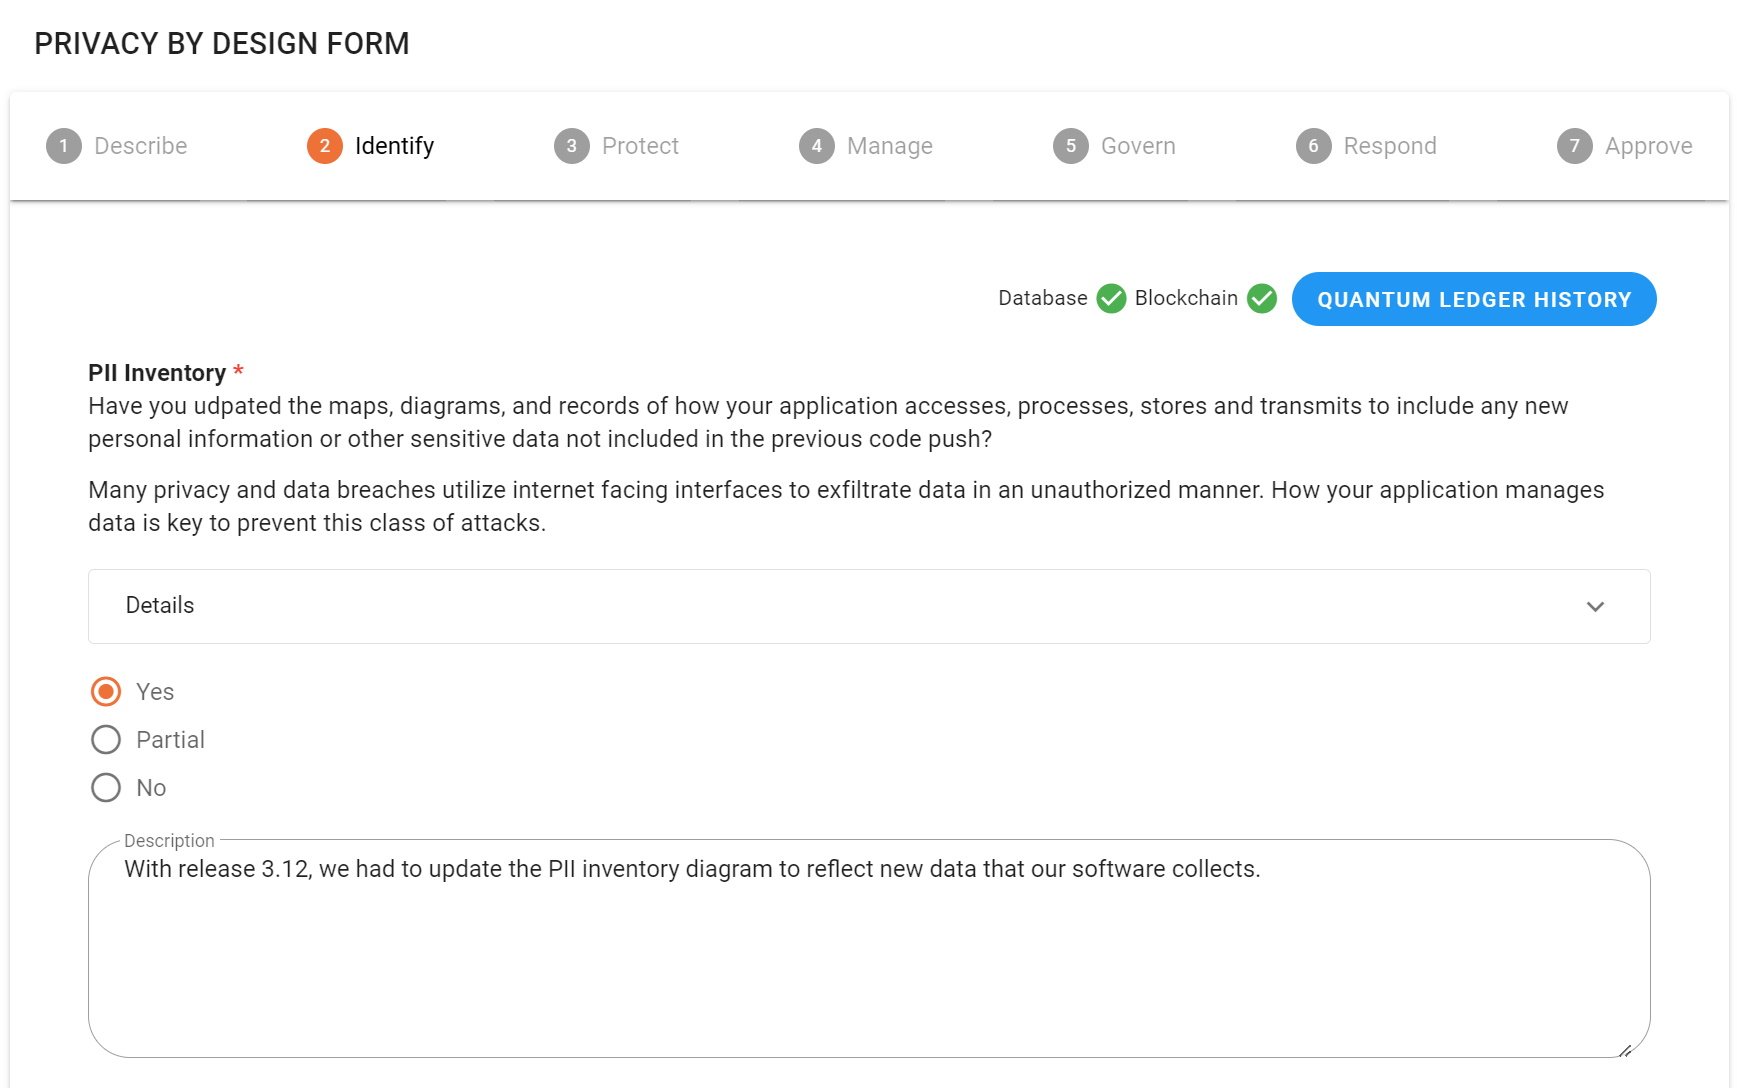Image resolution: width=1737 pixels, height=1088 pixels.
Task: Switch to the Govern step tab
Action: [1138, 146]
